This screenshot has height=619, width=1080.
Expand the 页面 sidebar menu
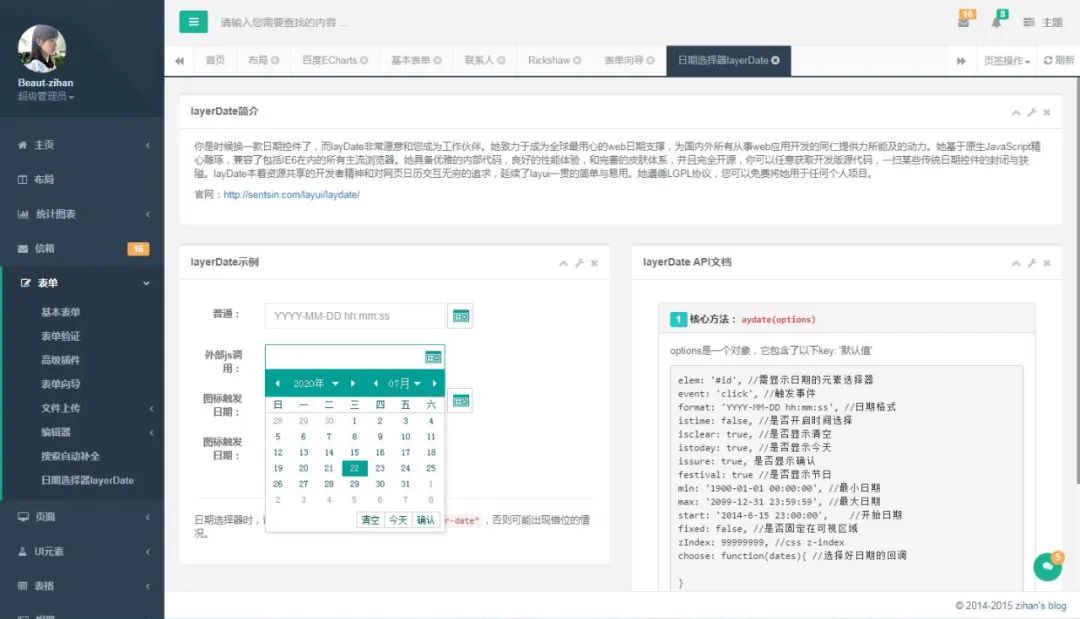point(83,516)
